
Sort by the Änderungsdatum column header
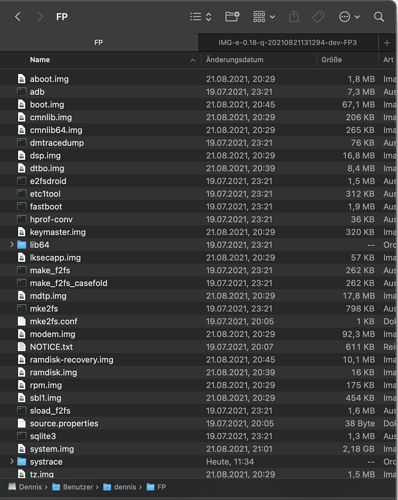point(235,60)
